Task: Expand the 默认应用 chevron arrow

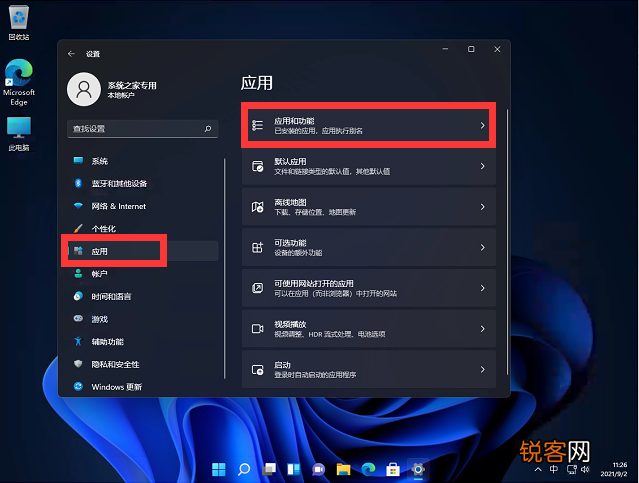Action: [x=483, y=166]
